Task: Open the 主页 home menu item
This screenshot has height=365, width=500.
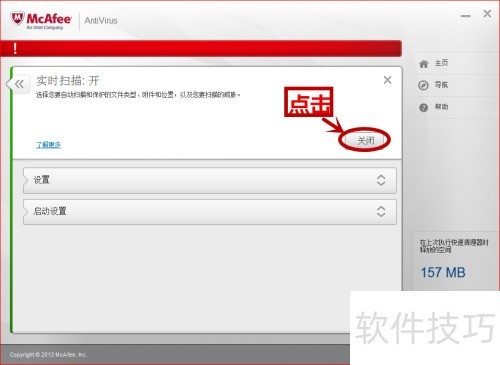Action: pyautogui.click(x=441, y=63)
